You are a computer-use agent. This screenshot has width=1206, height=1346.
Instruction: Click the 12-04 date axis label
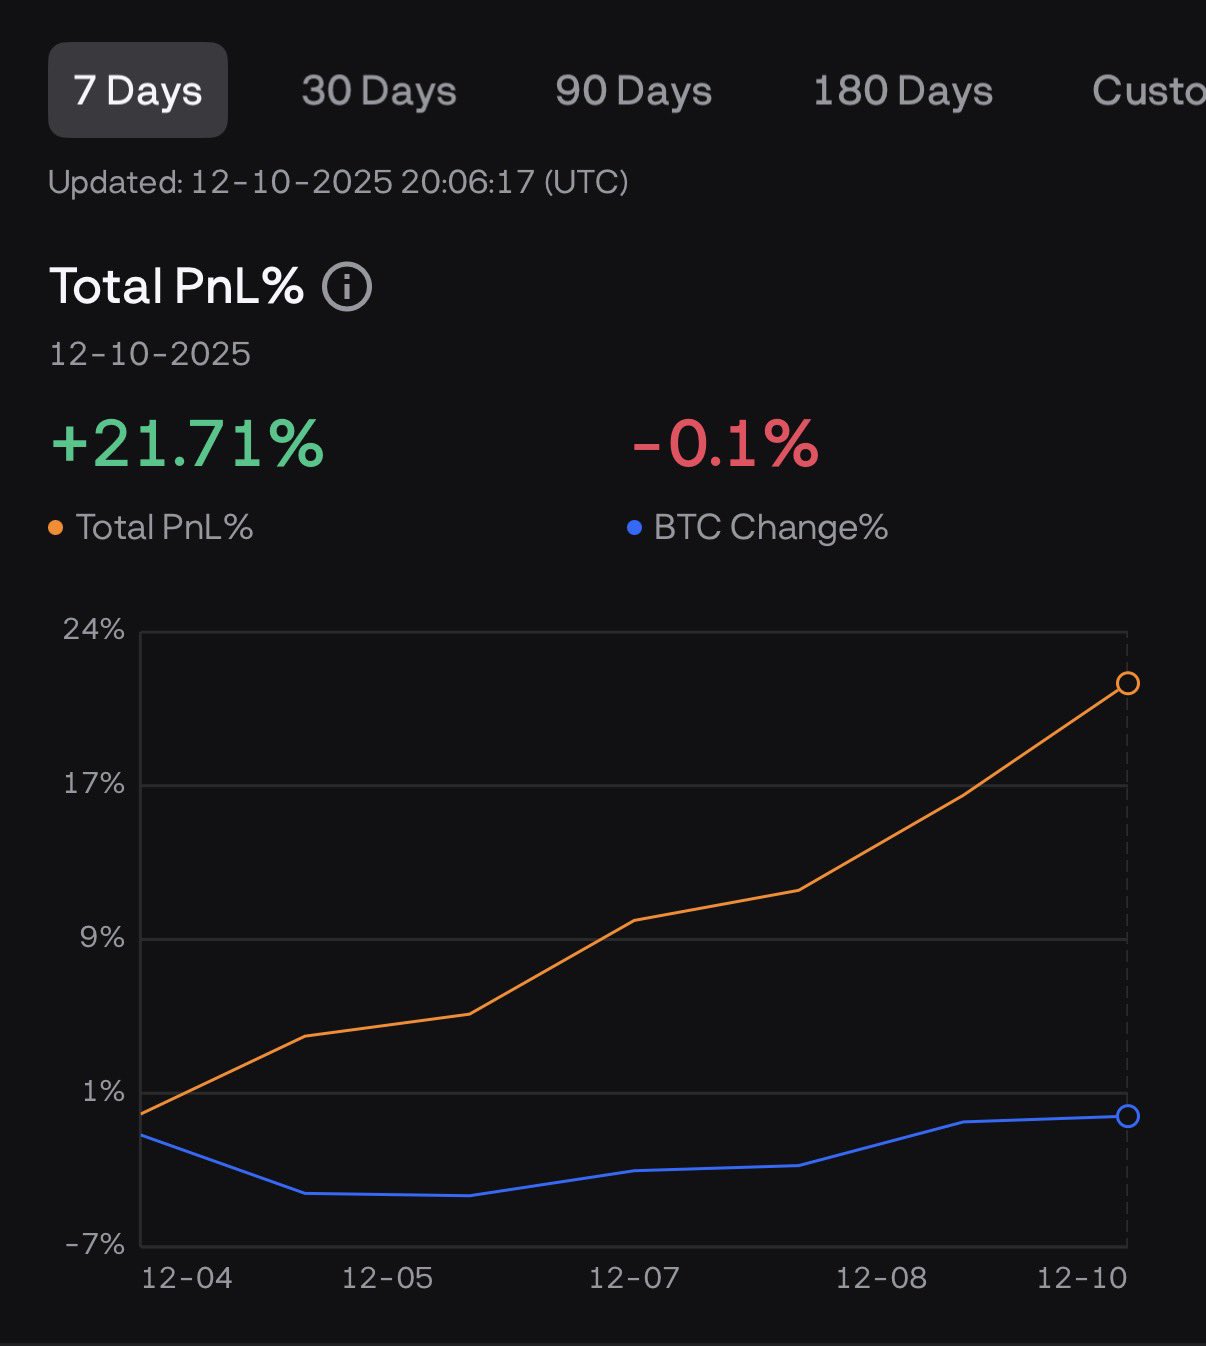(187, 1278)
